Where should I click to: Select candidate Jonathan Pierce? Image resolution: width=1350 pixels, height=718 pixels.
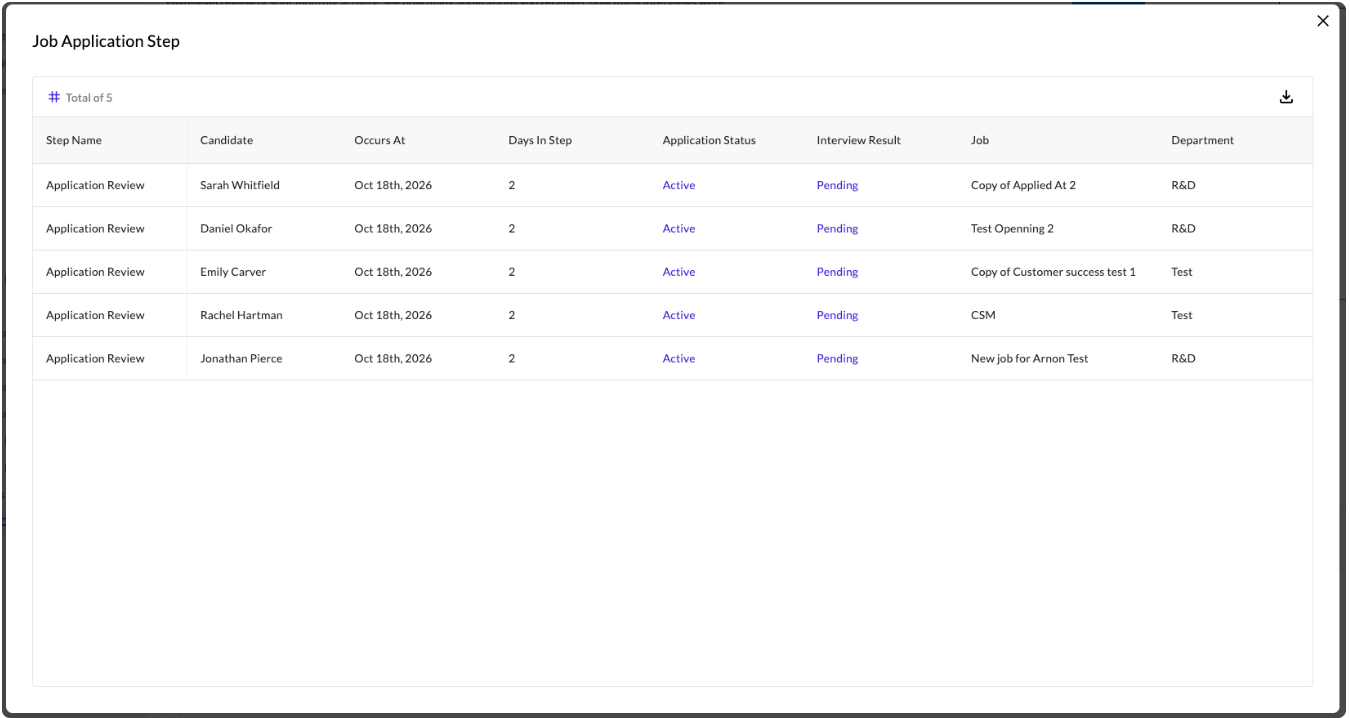click(x=241, y=358)
